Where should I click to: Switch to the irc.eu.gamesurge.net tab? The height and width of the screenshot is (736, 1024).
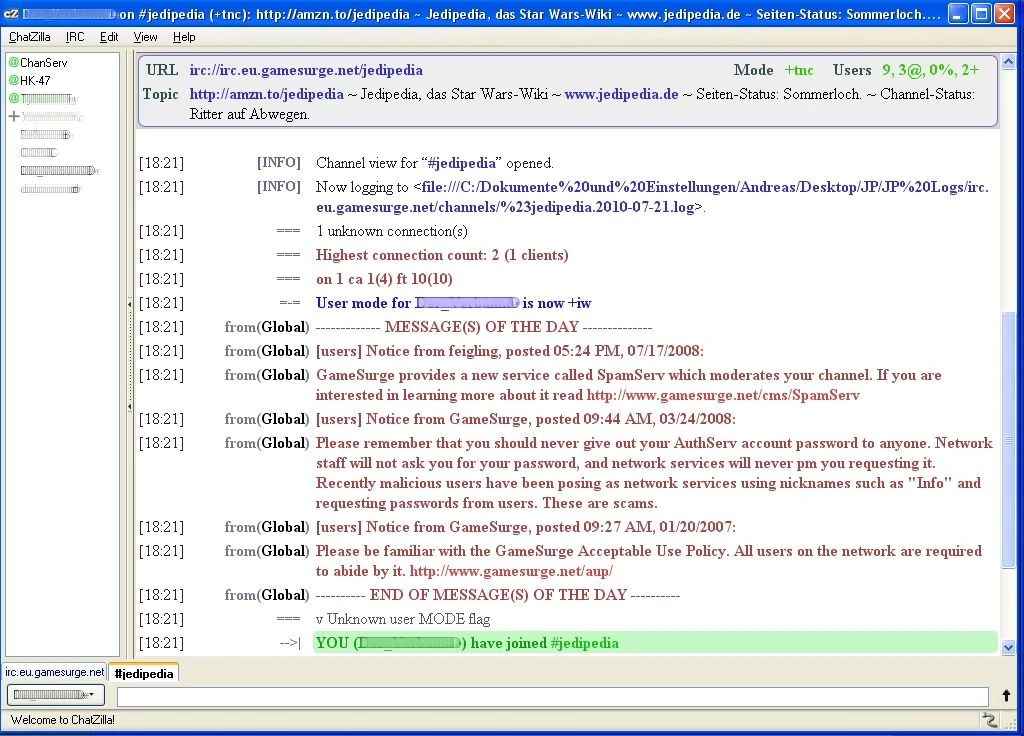54,673
